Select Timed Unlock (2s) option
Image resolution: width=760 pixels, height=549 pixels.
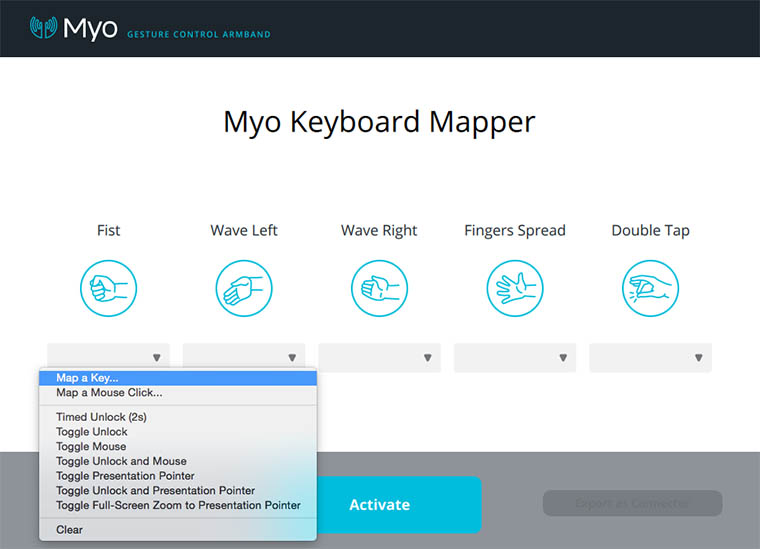(x=178, y=417)
